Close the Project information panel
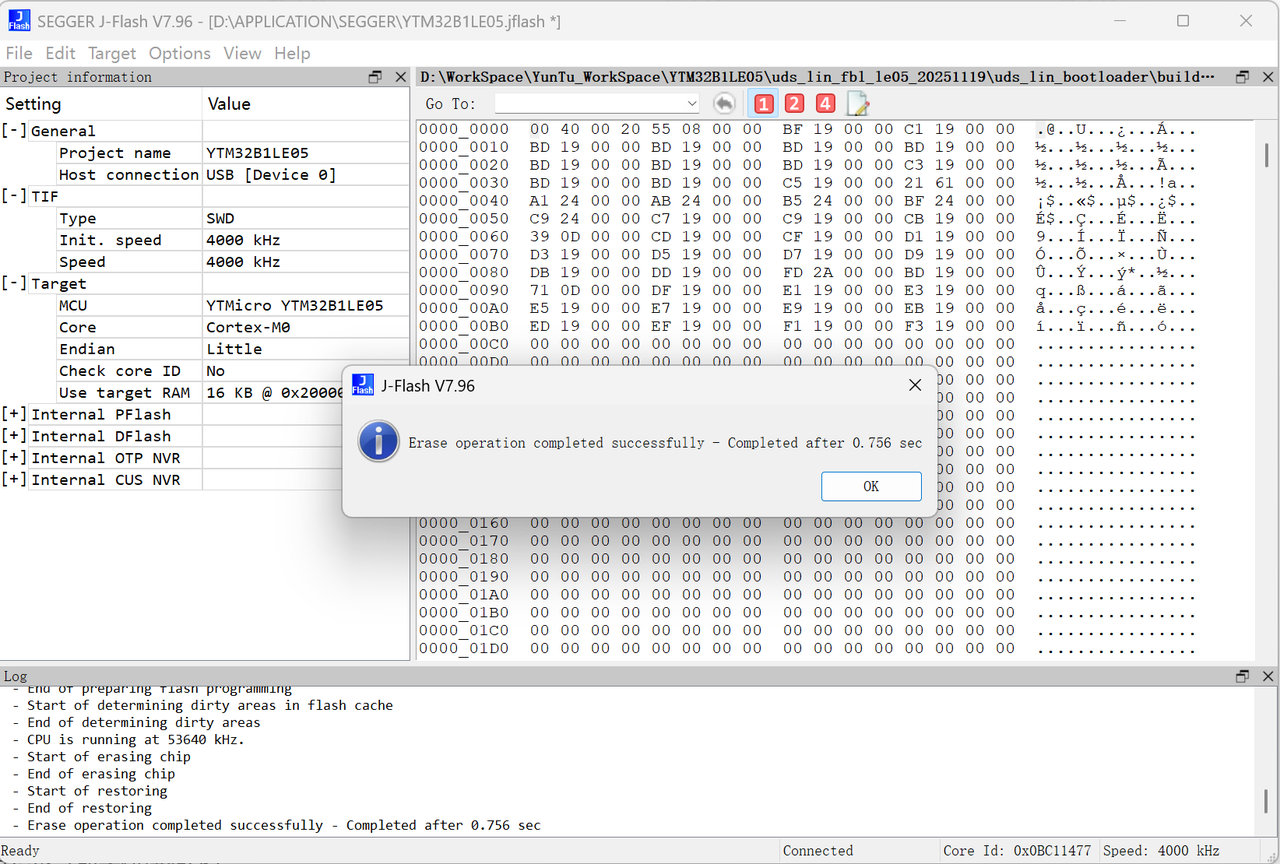This screenshot has width=1280, height=864. point(400,77)
